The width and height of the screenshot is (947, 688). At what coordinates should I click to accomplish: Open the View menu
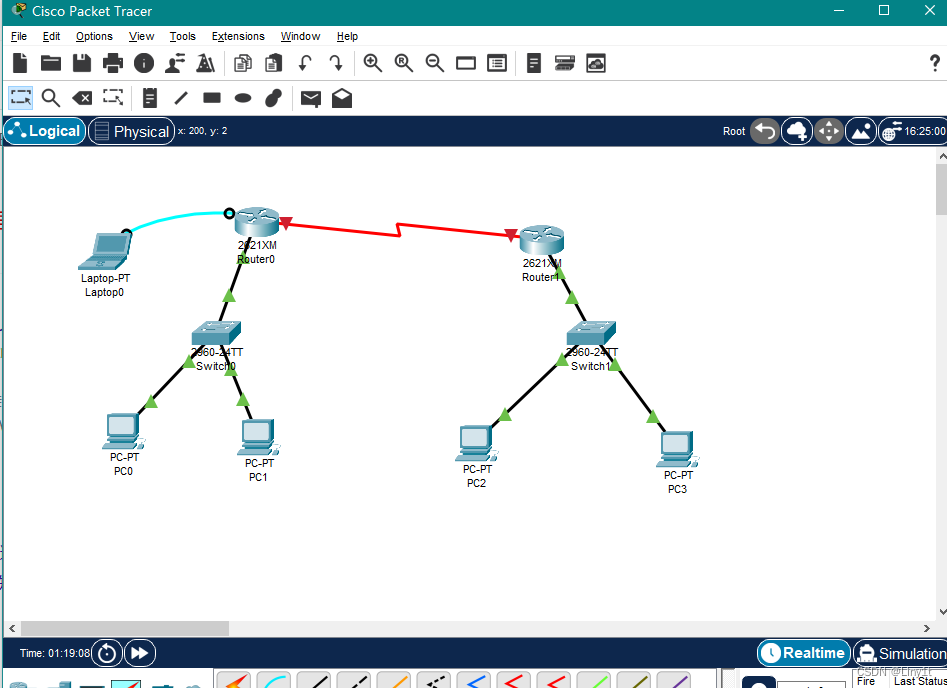[x=141, y=36]
